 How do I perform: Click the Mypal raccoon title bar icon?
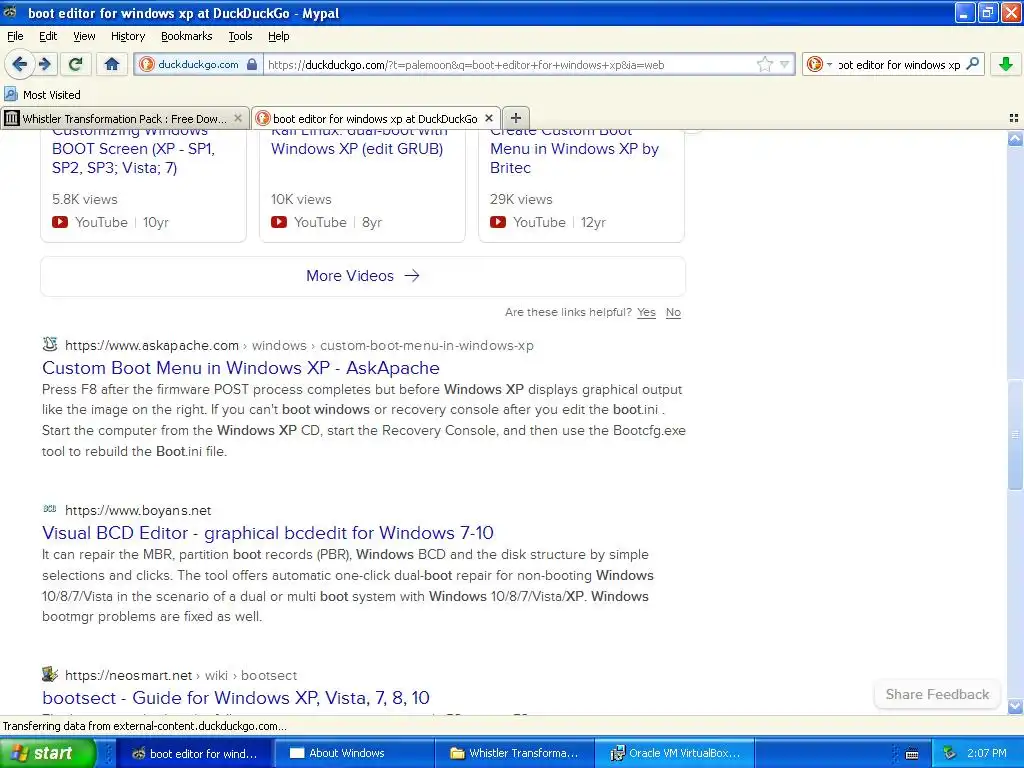10,12
